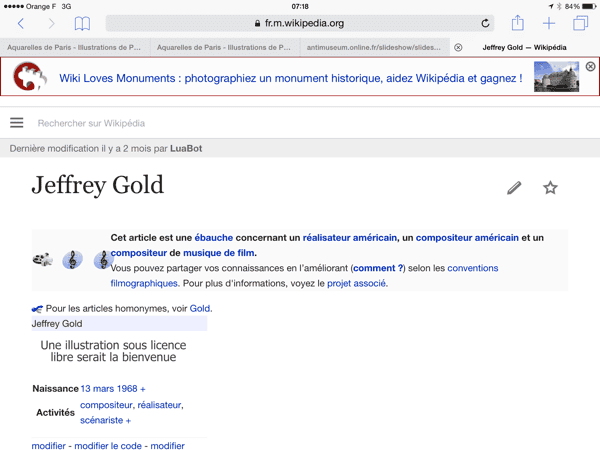Click the castle monument thumbnail
The image size is (600, 450).
556,77
